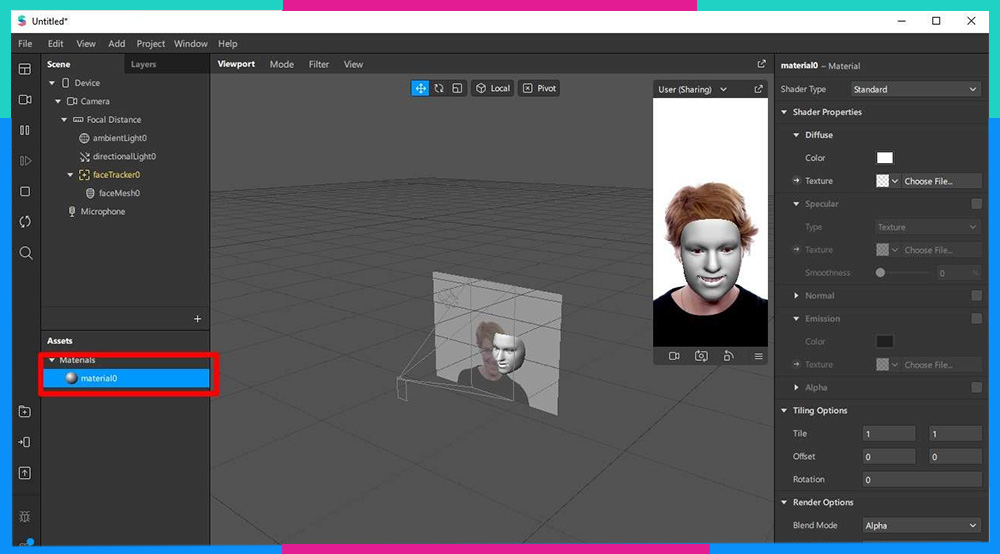Open the layout panel icon in left sidebar

[25, 69]
